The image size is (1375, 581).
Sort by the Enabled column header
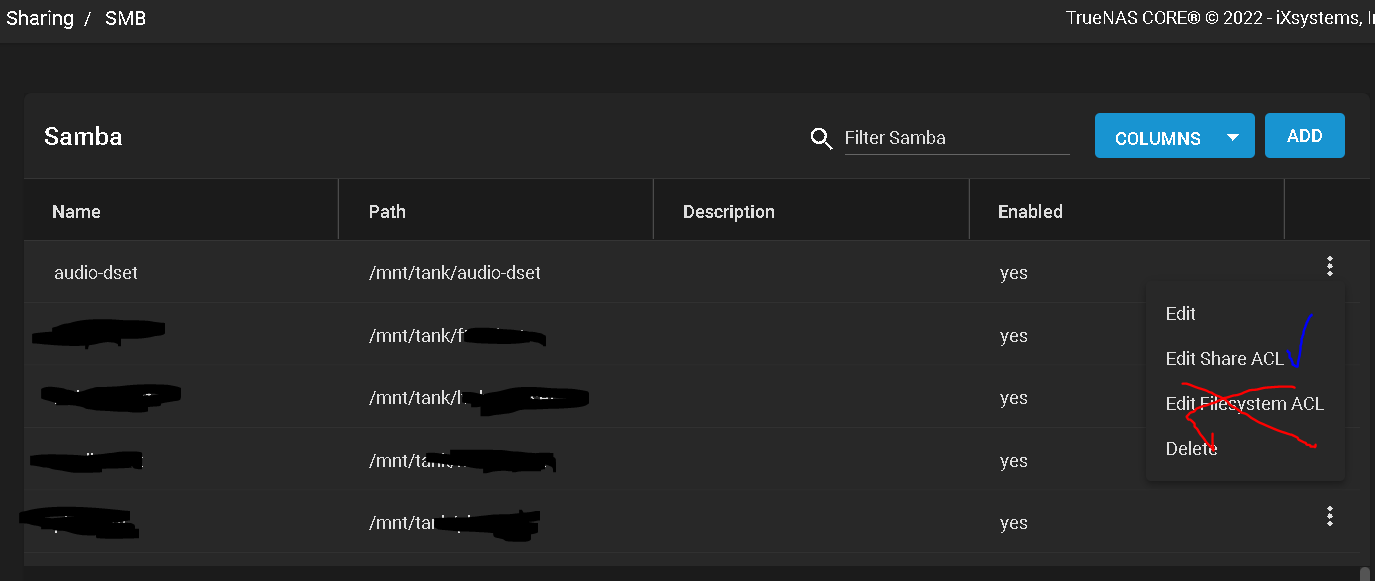click(1030, 211)
